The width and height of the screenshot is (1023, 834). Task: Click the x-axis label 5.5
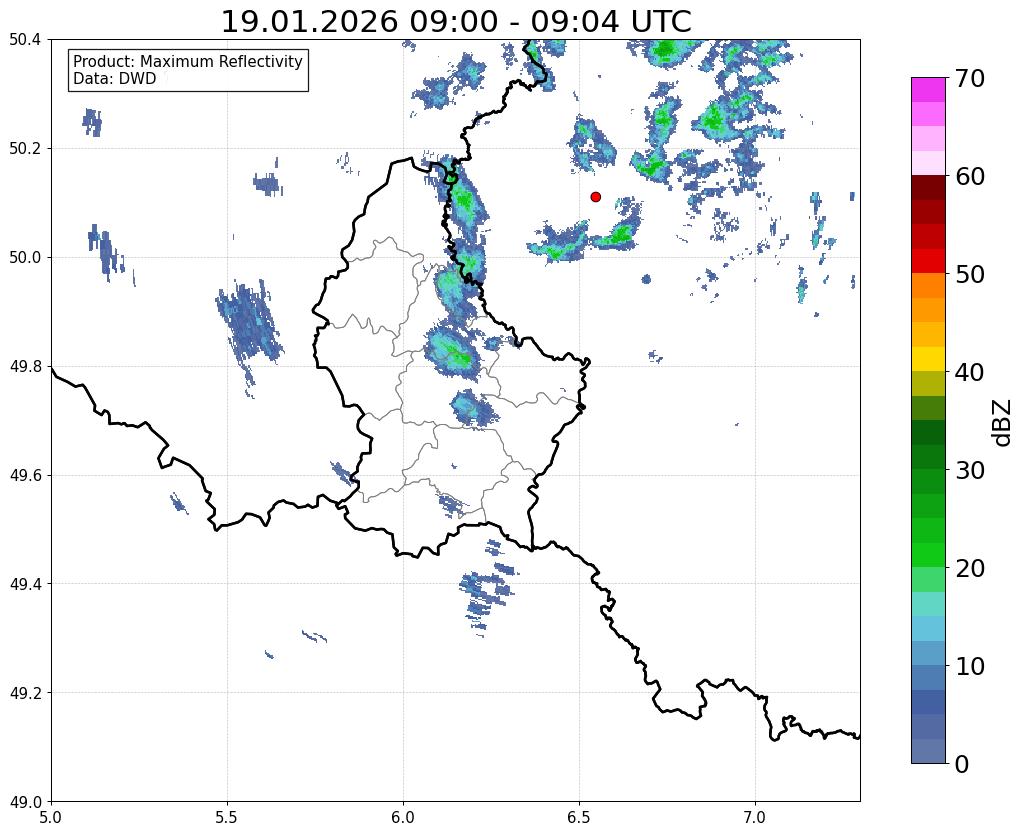(227, 817)
